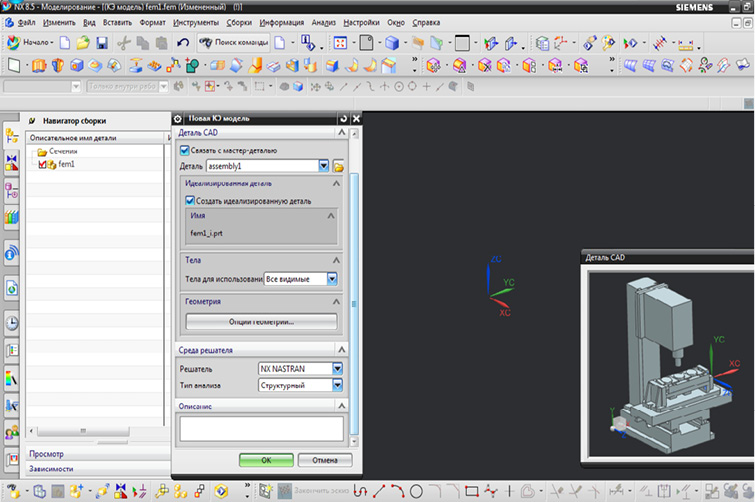The image size is (755, 502).
Task: Click the WCS orientation icon with red axes
Action: (x=560, y=43)
